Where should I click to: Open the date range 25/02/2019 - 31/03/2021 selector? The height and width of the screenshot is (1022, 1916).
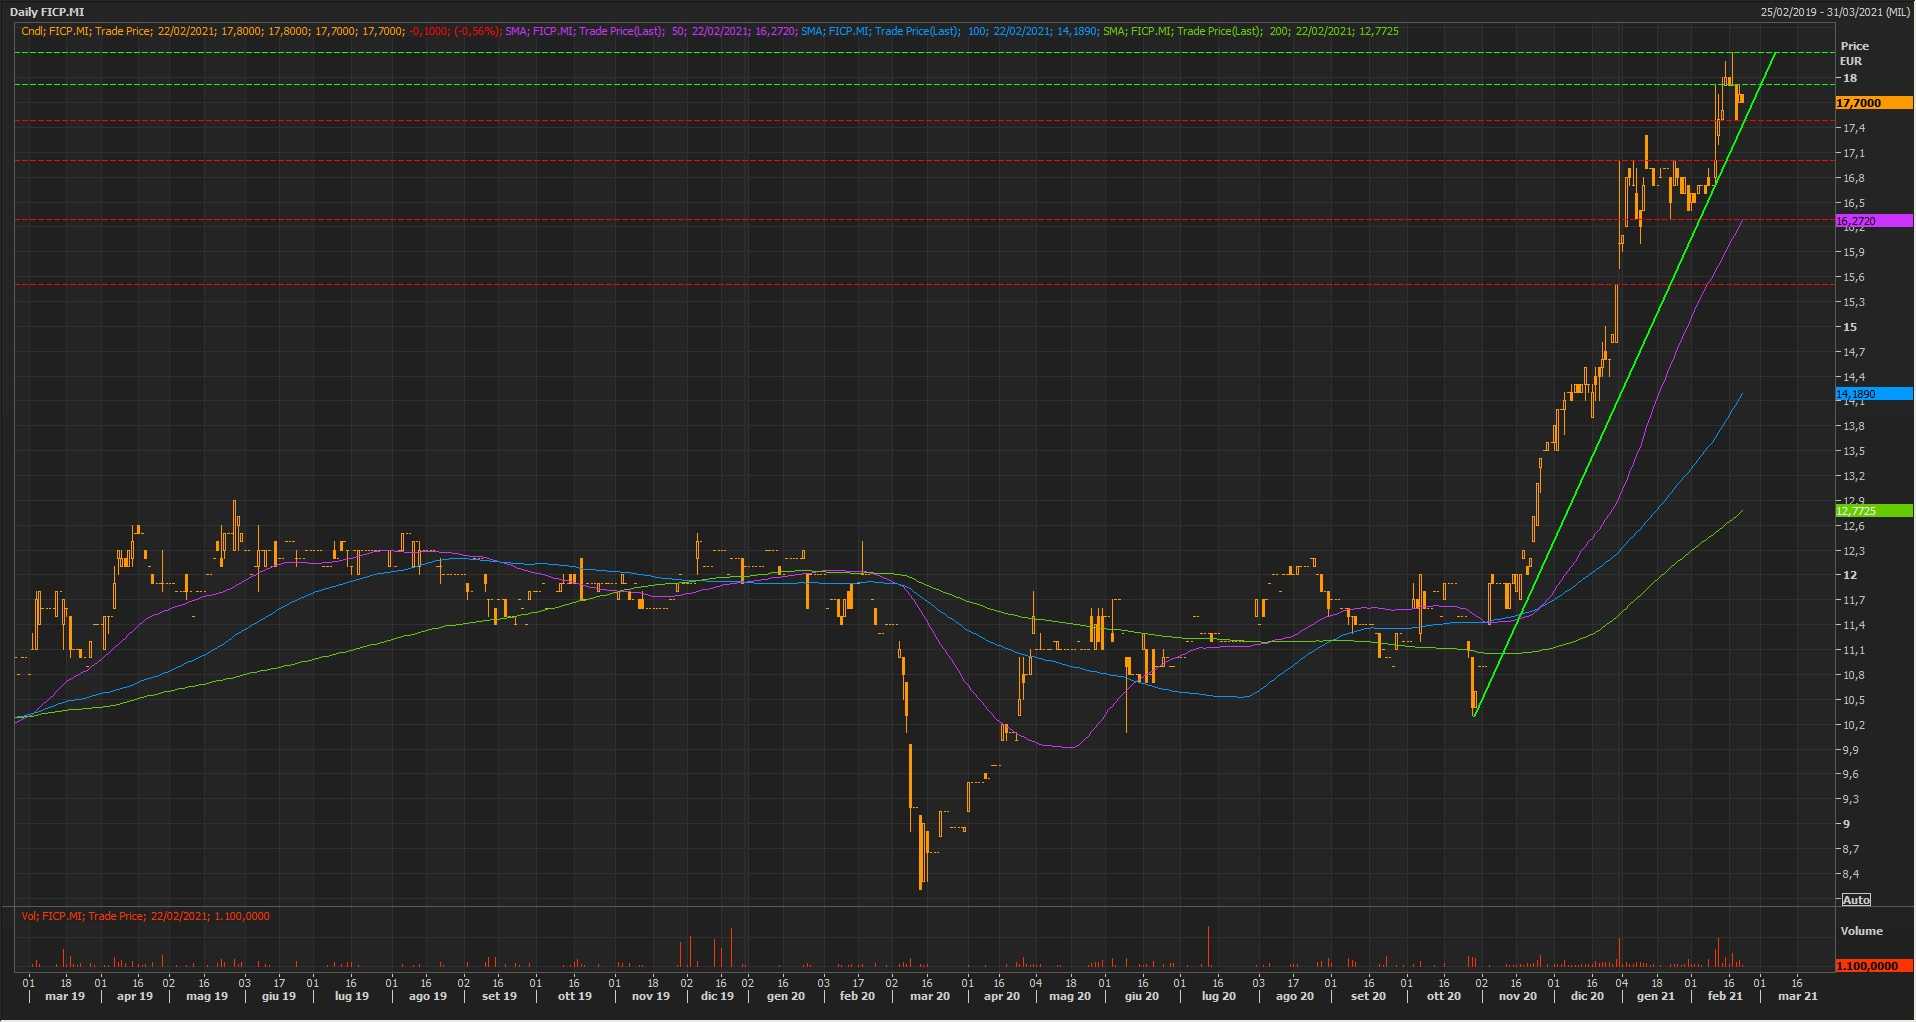[1834, 12]
